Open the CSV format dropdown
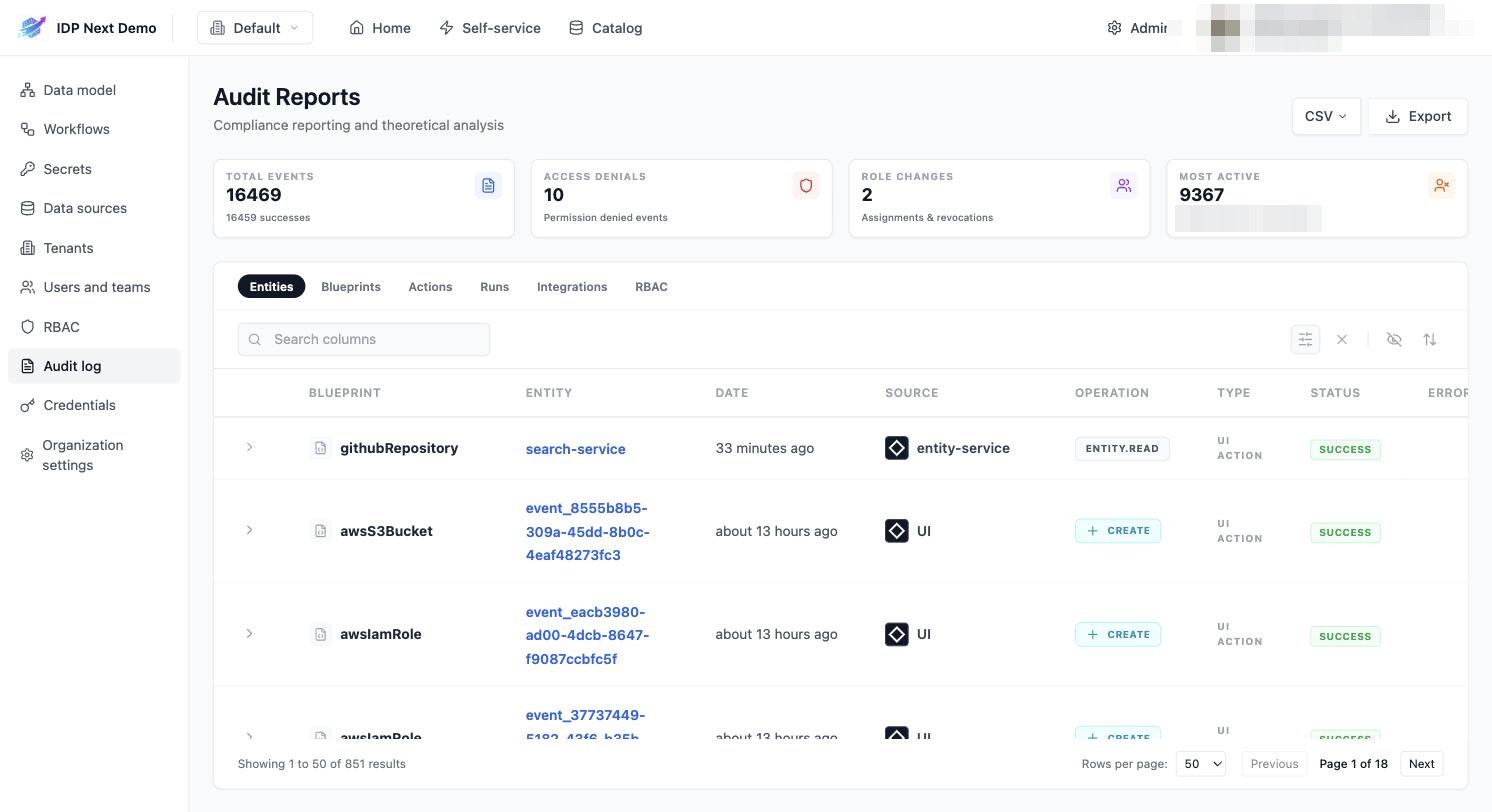The width and height of the screenshot is (1492, 812). (x=1326, y=116)
